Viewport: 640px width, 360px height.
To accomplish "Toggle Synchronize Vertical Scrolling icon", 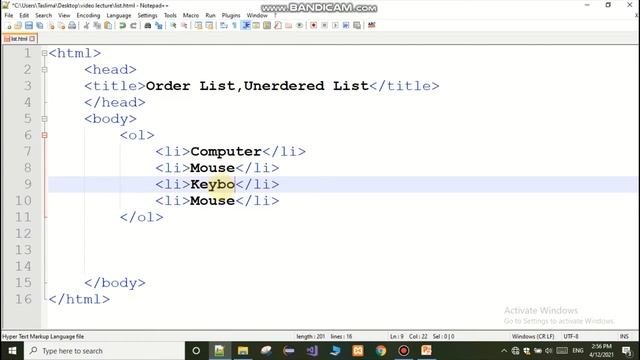I will click(198, 25).
